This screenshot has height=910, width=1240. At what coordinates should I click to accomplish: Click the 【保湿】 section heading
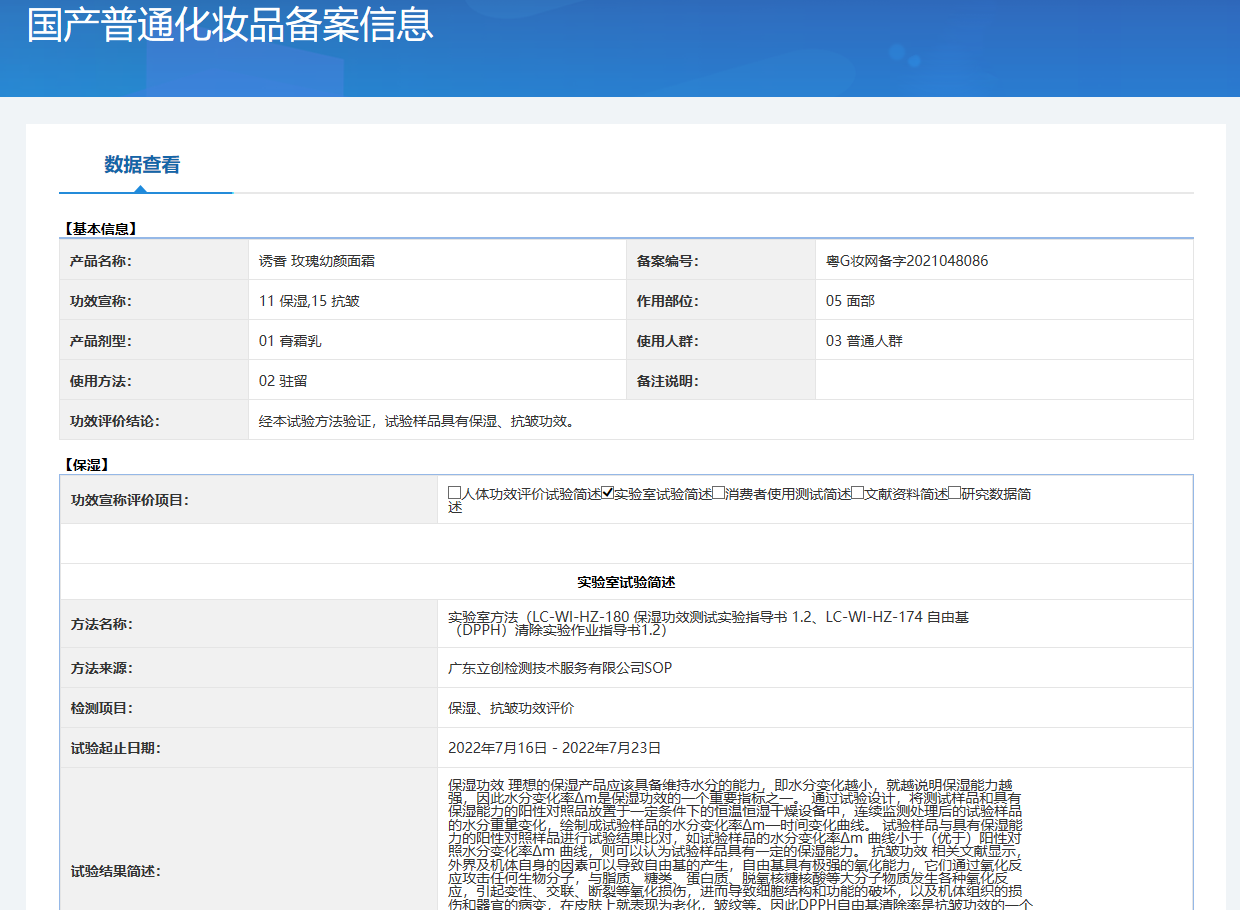point(86,465)
